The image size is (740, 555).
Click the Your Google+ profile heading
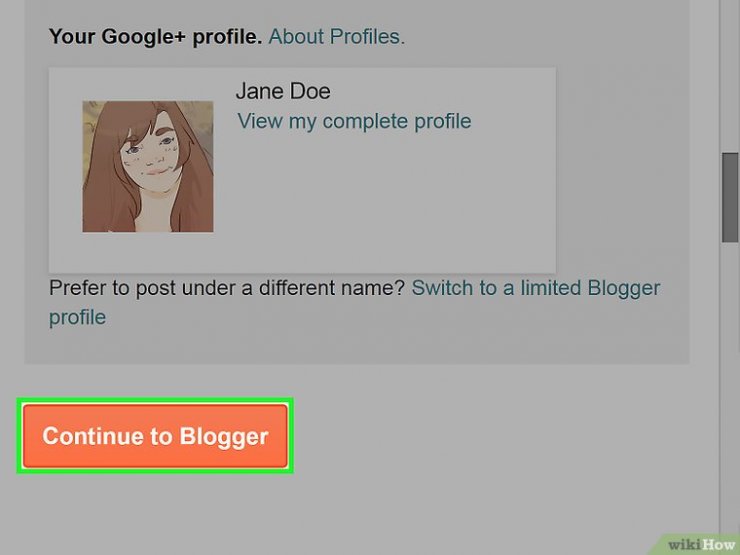(x=155, y=36)
